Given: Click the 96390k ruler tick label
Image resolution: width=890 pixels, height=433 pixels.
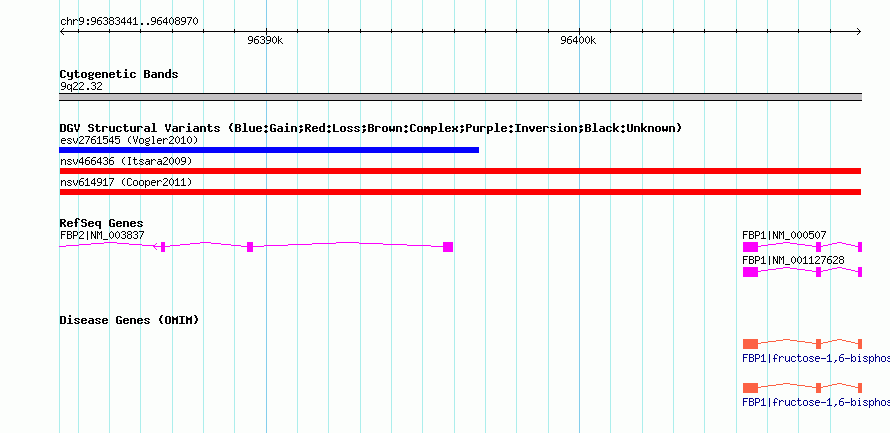Looking at the screenshot, I should [x=265, y=41].
